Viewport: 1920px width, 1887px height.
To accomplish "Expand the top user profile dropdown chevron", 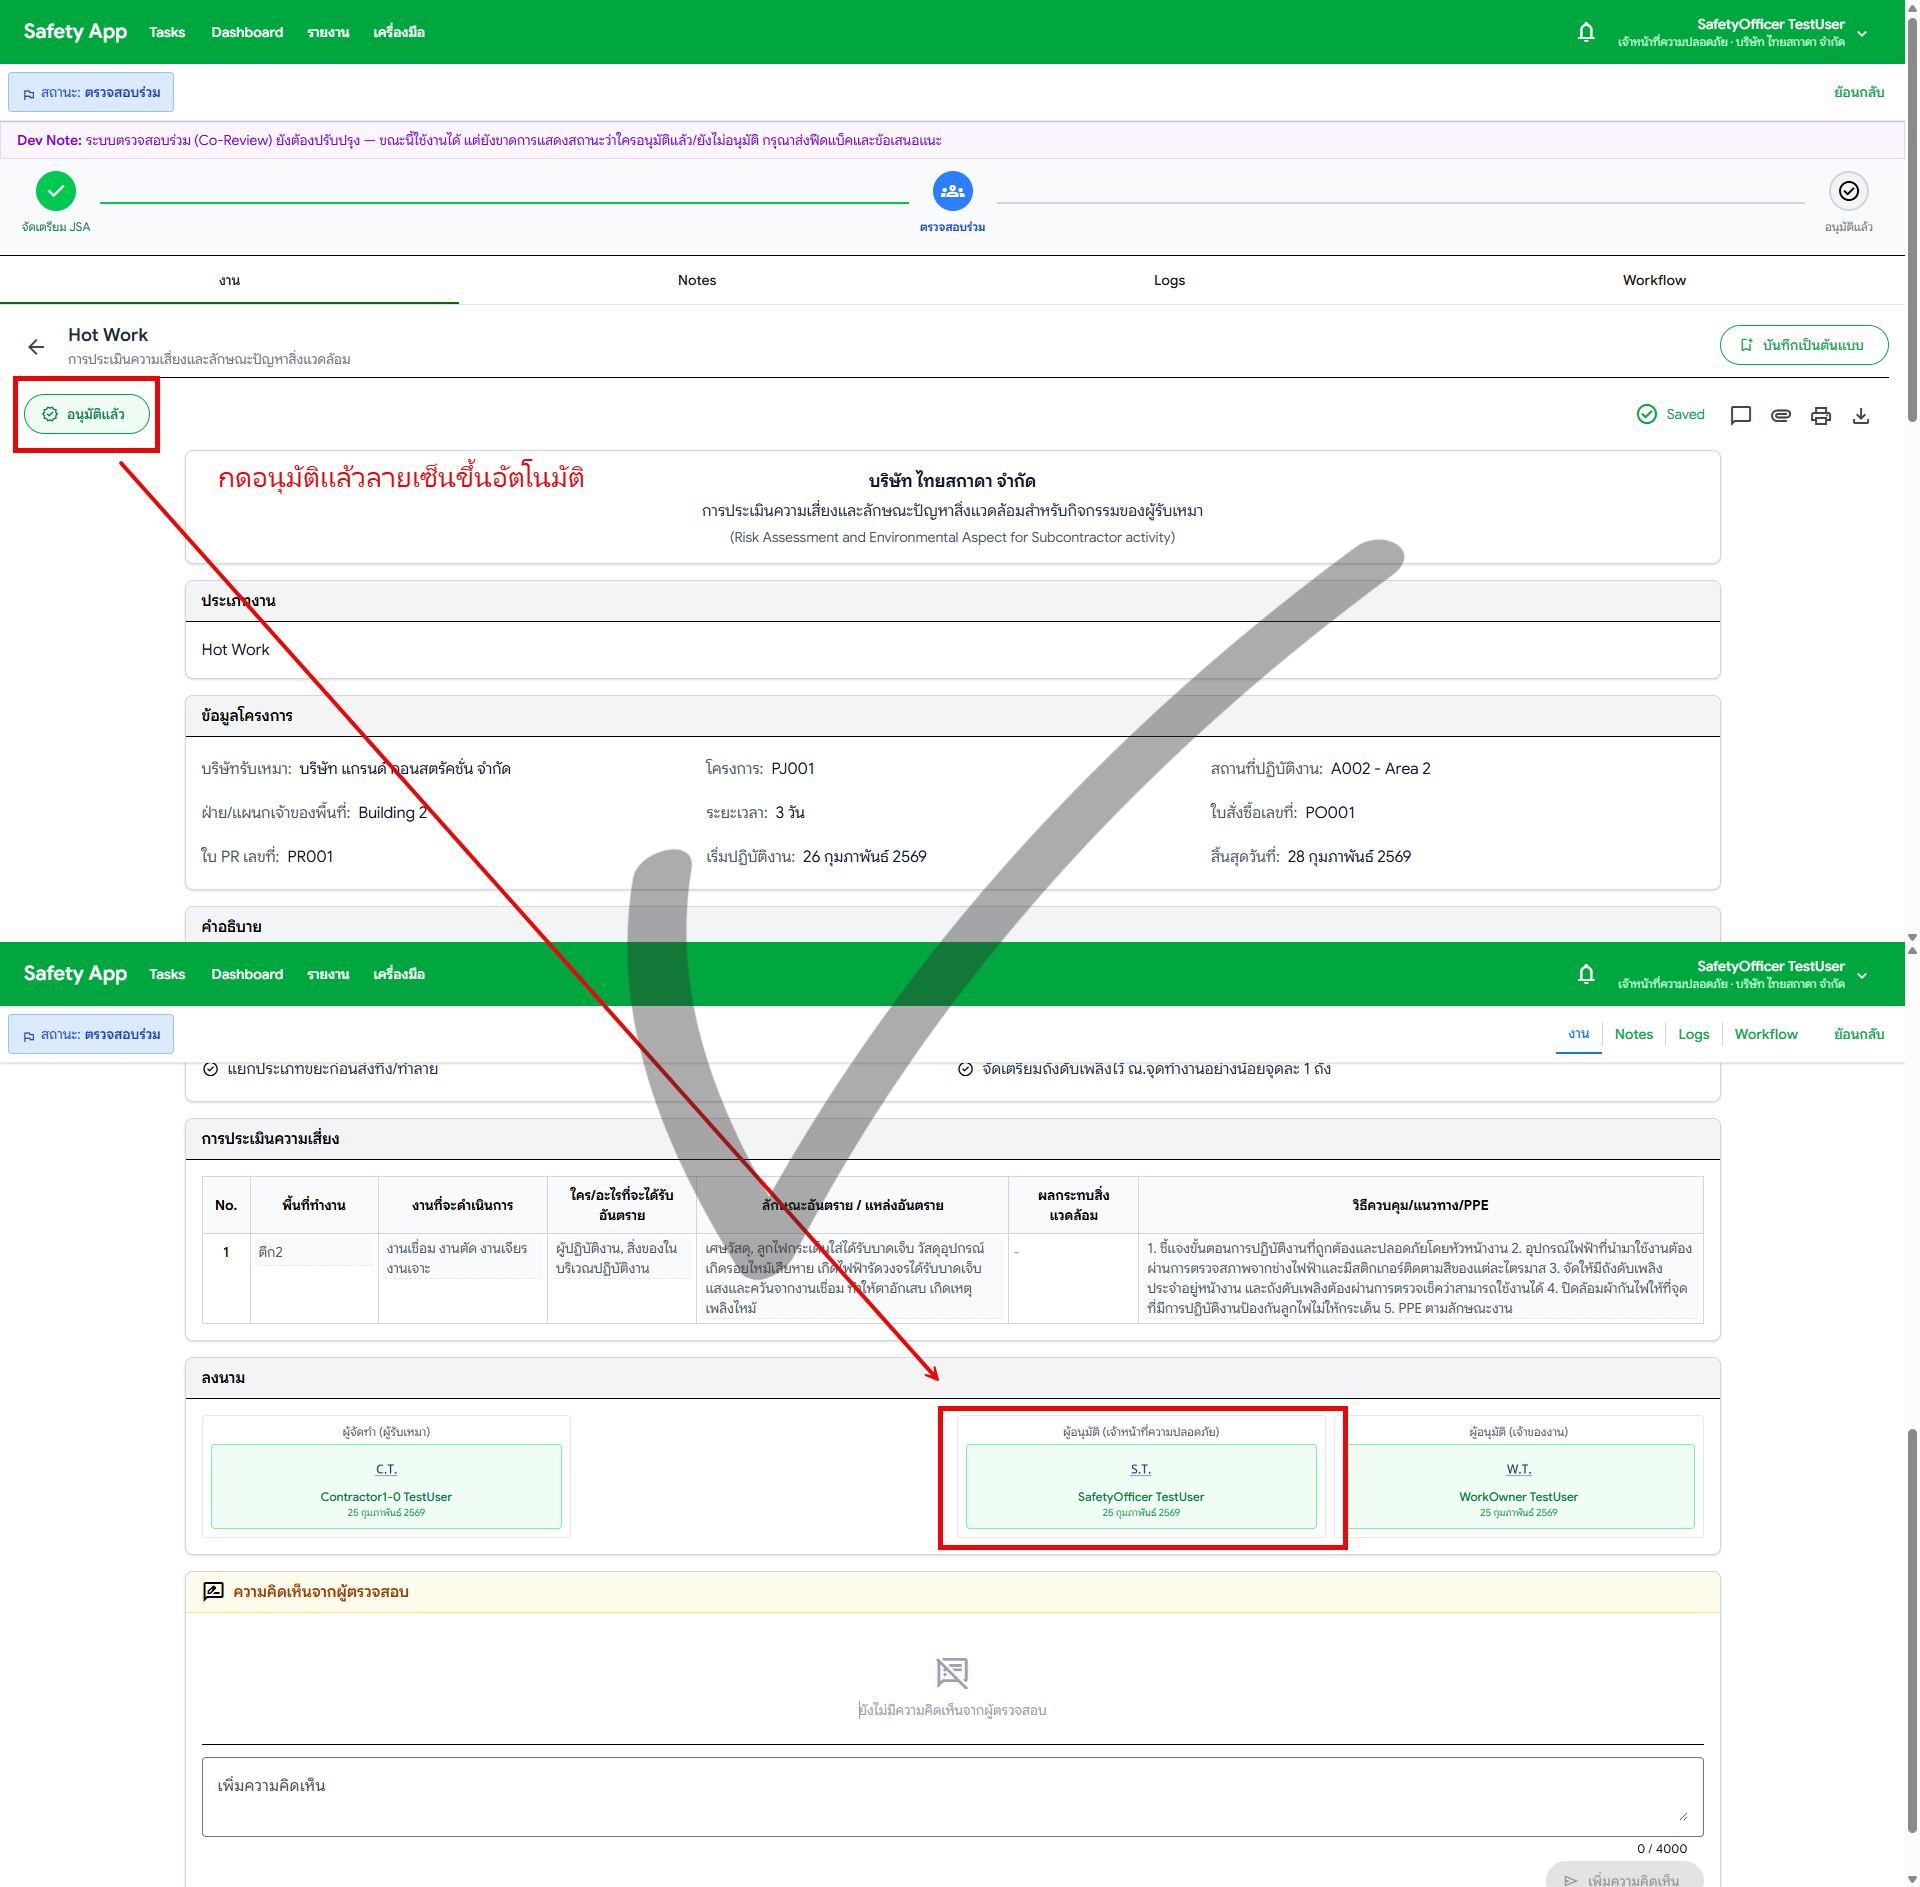I will point(1862,33).
